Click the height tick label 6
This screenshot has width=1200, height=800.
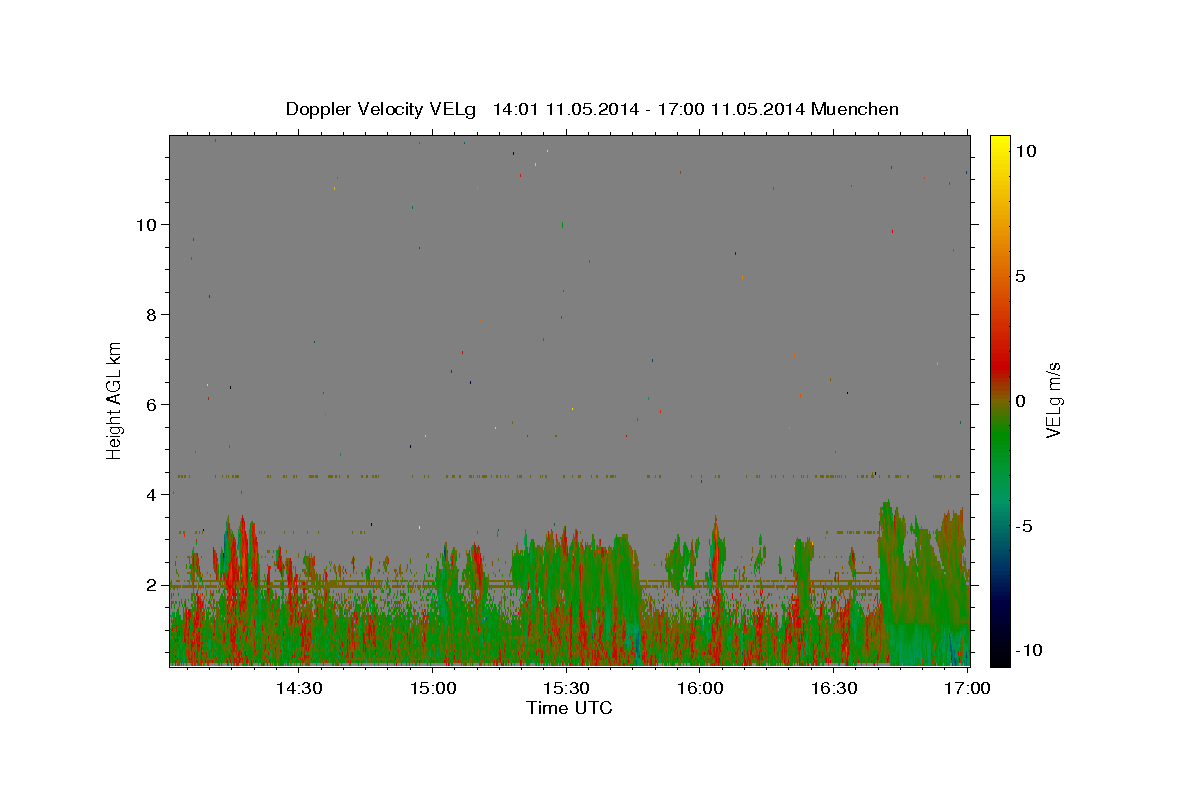[x=152, y=405]
